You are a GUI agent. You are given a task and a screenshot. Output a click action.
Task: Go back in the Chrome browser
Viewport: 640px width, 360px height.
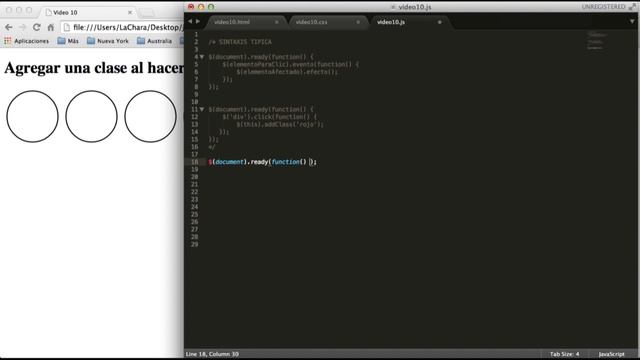tap(9, 27)
